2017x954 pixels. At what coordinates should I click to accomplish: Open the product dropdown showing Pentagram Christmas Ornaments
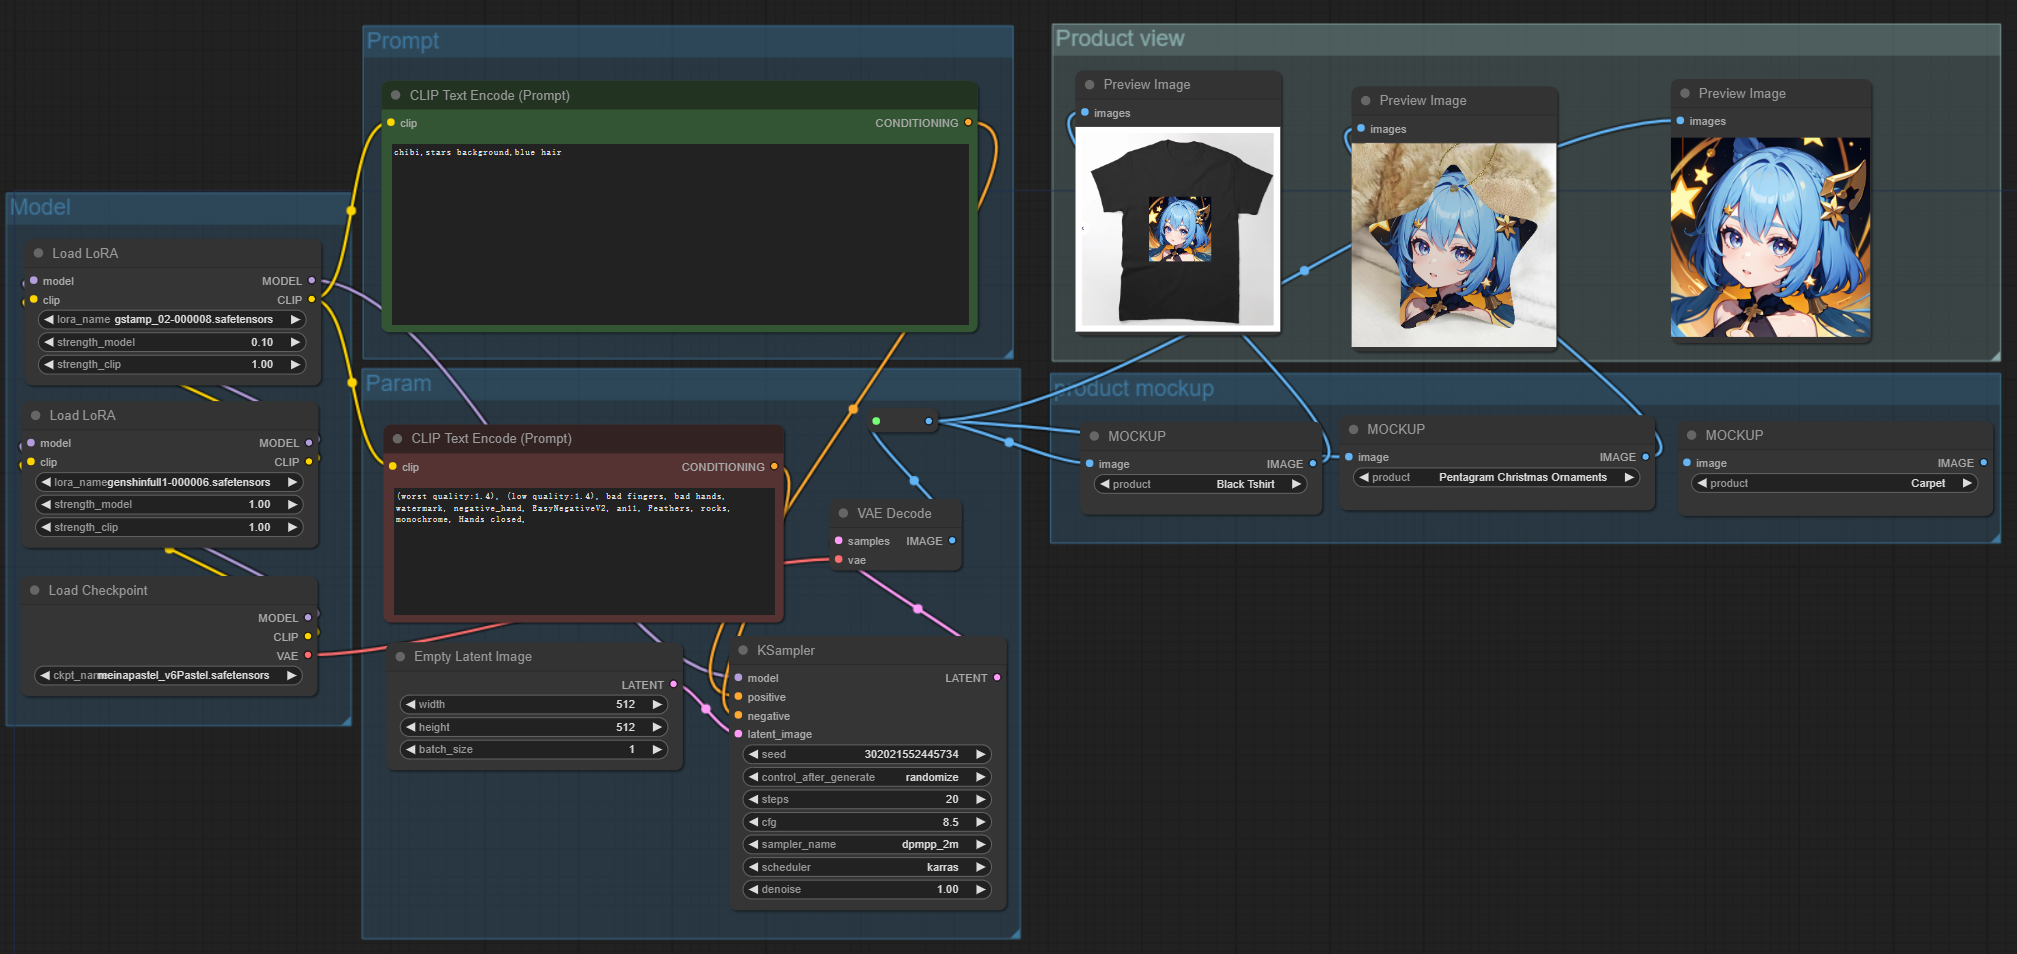click(1496, 478)
